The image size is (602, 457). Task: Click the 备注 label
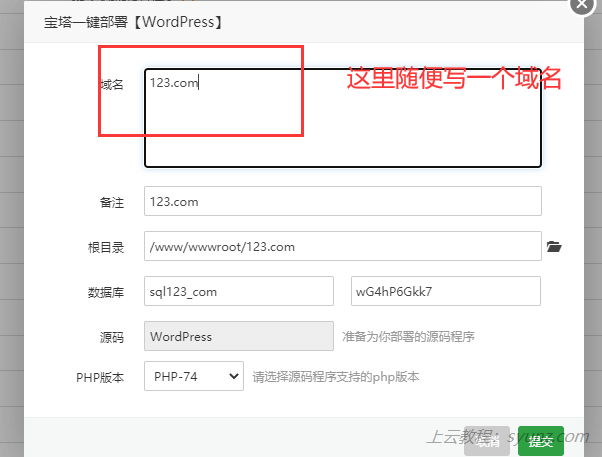[112, 202]
